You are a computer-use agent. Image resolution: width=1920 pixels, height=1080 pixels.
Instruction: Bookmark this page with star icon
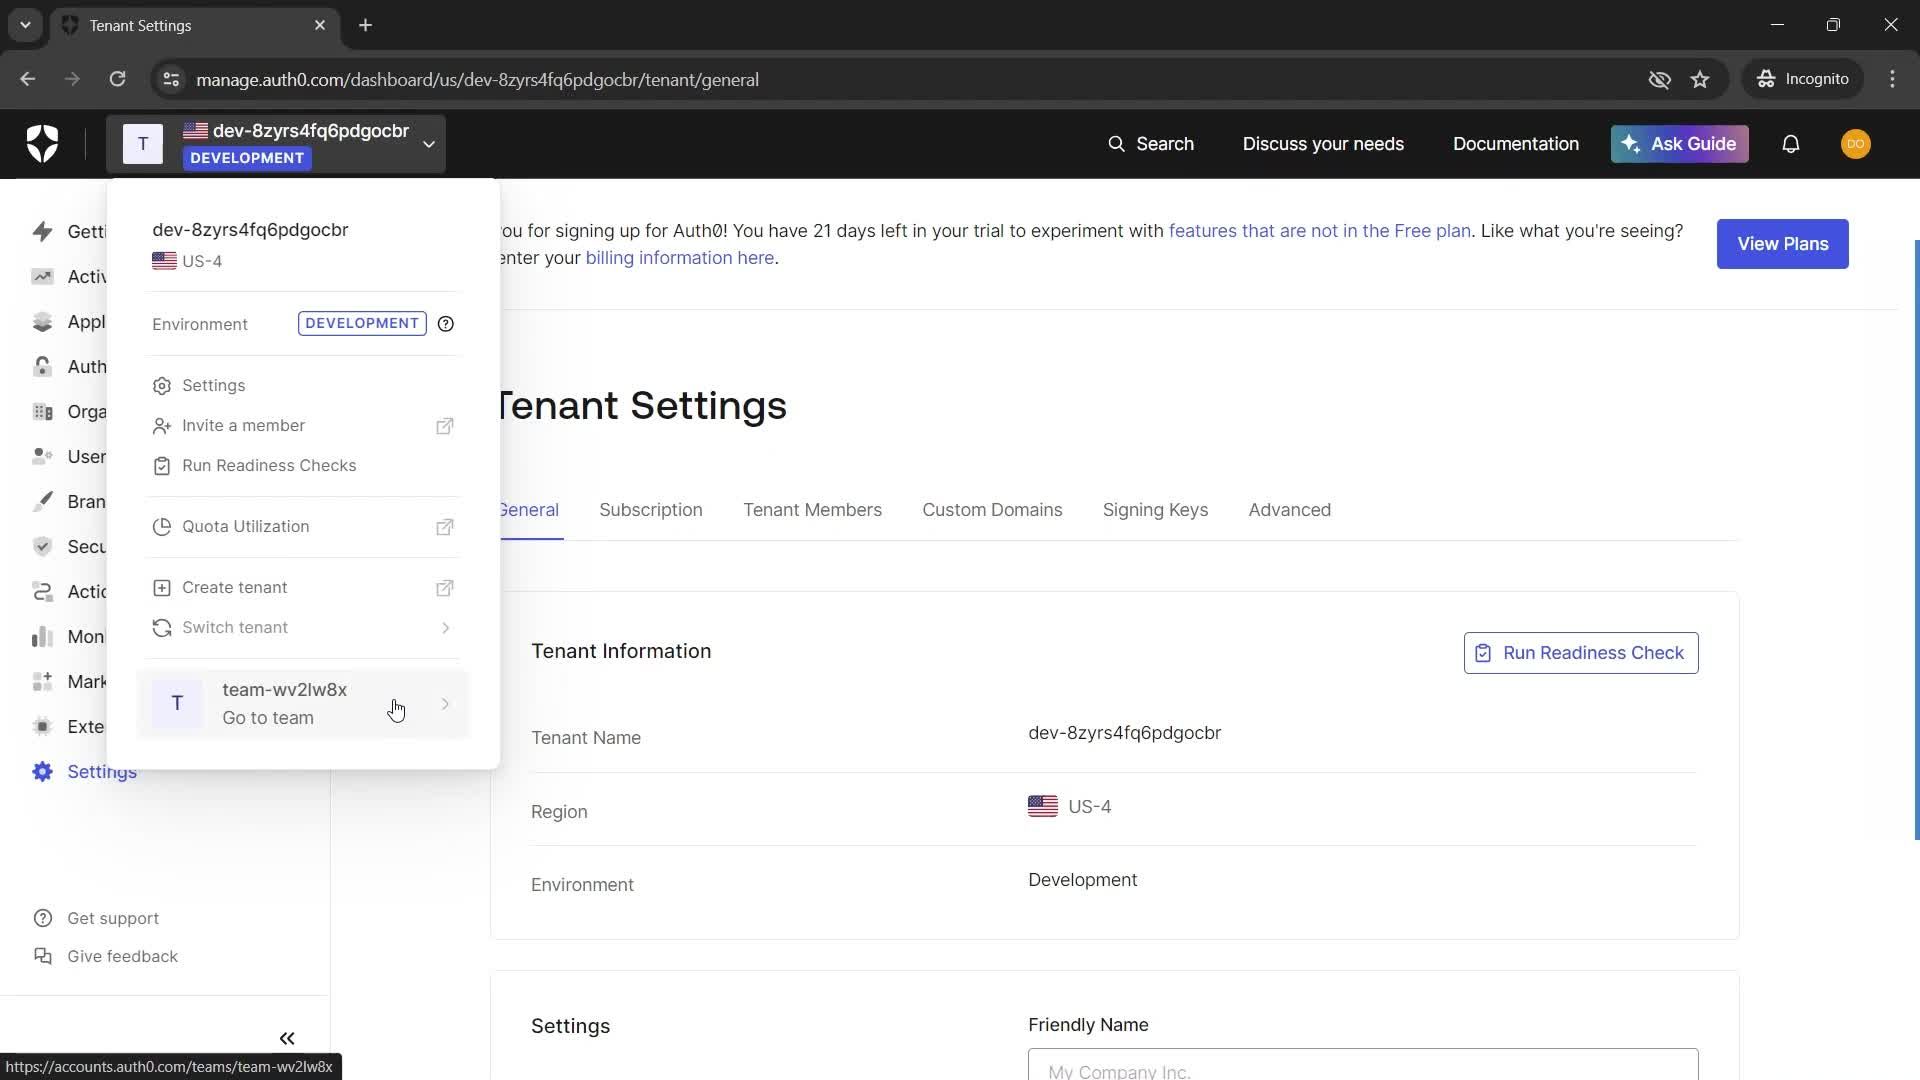(x=1700, y=80)
